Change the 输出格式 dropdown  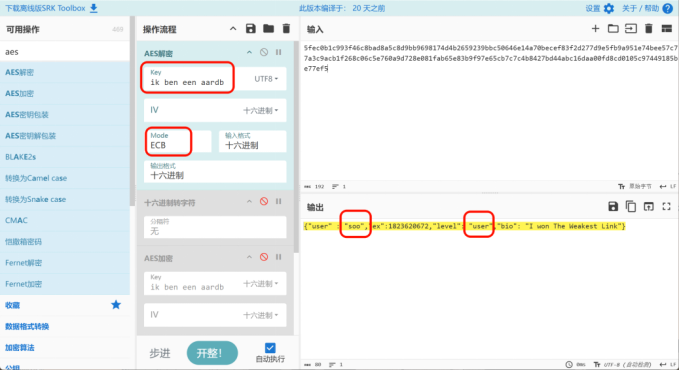(215, 171)
